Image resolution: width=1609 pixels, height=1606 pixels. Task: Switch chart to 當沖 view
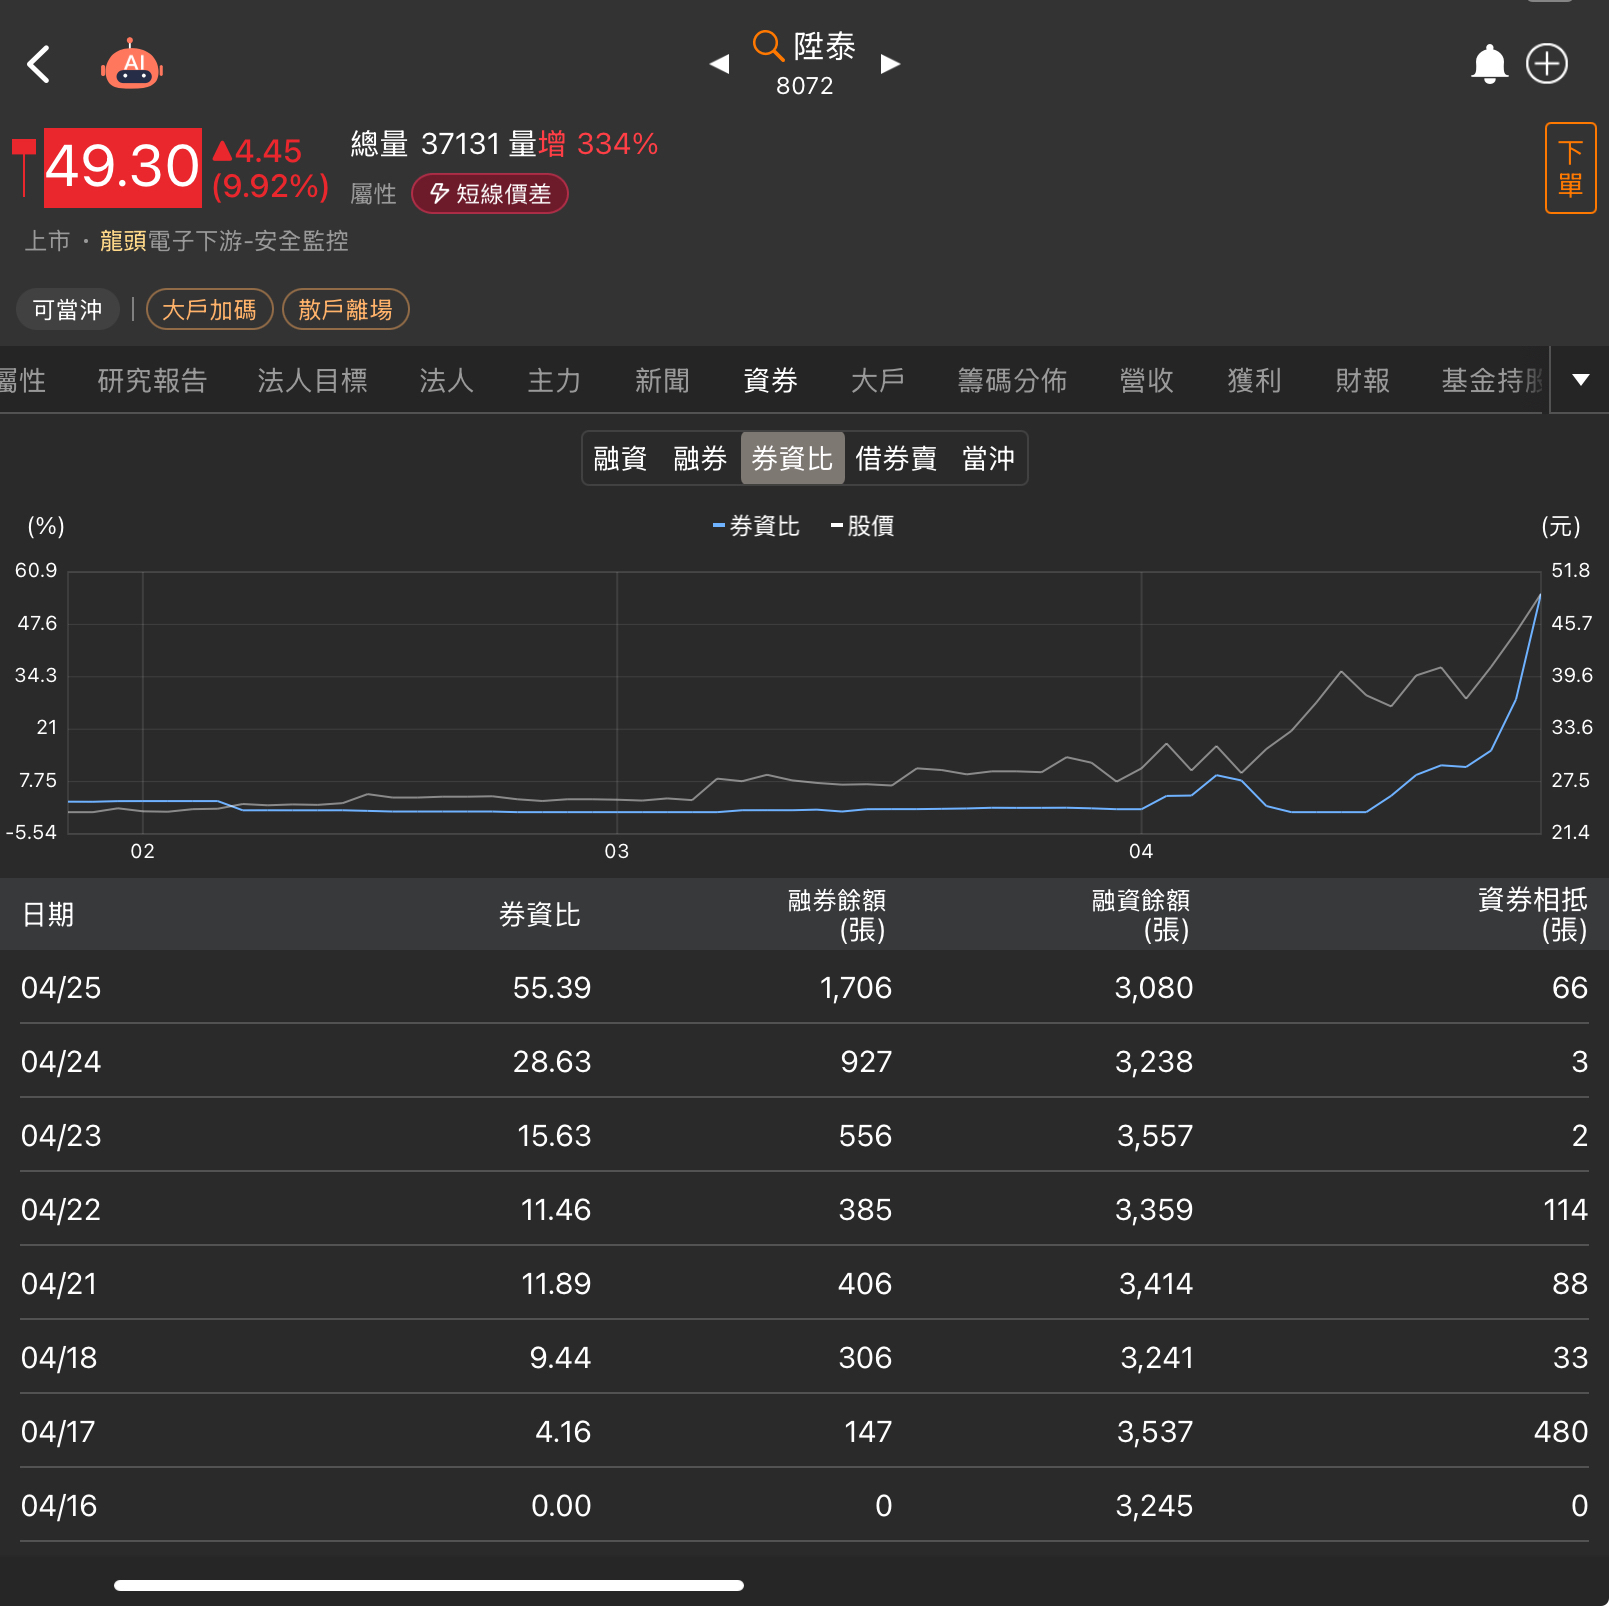click(988, 459)
